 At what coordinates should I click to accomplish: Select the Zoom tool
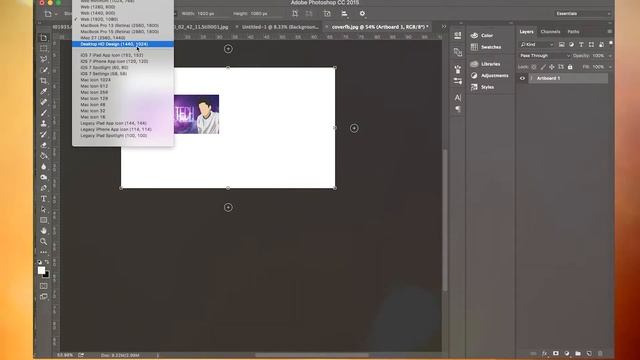[x=44, y=242]
